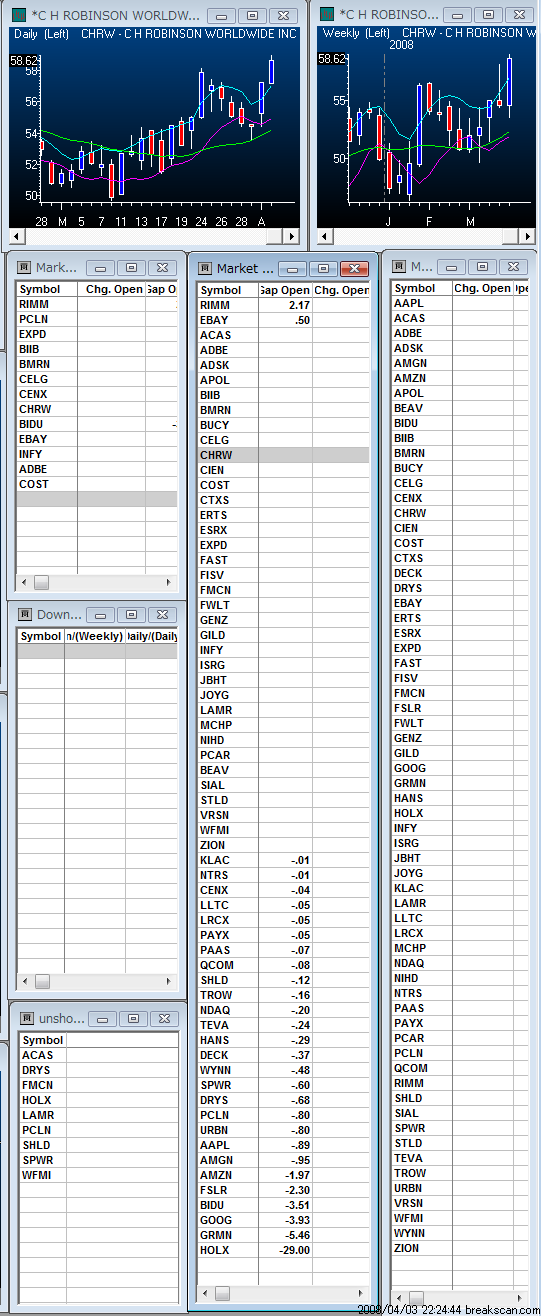
Task: Select TEVA row with -.24 gap
Action: (x=283, y=1025)
